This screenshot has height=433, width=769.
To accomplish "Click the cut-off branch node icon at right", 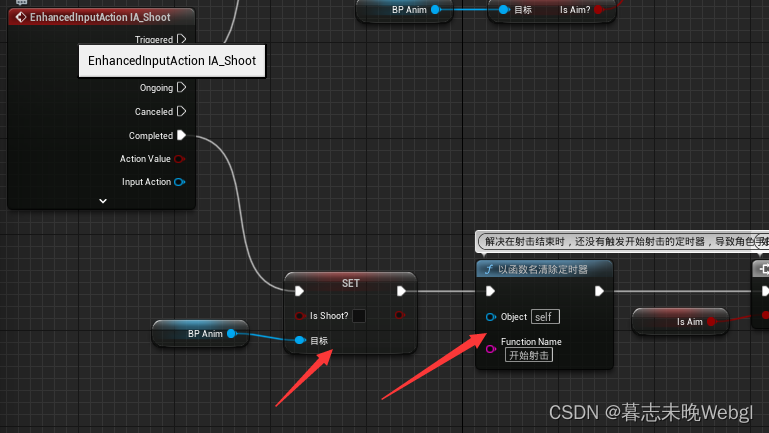I will (764, 269).
